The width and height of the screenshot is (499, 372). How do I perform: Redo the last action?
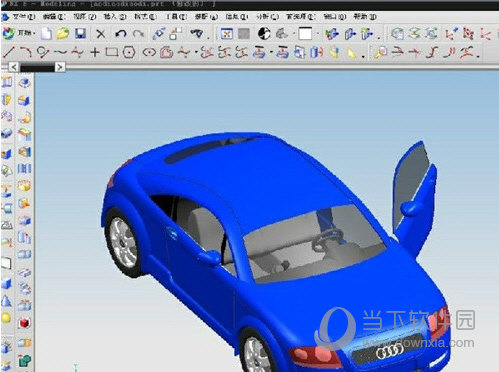(x=138, y=34)
